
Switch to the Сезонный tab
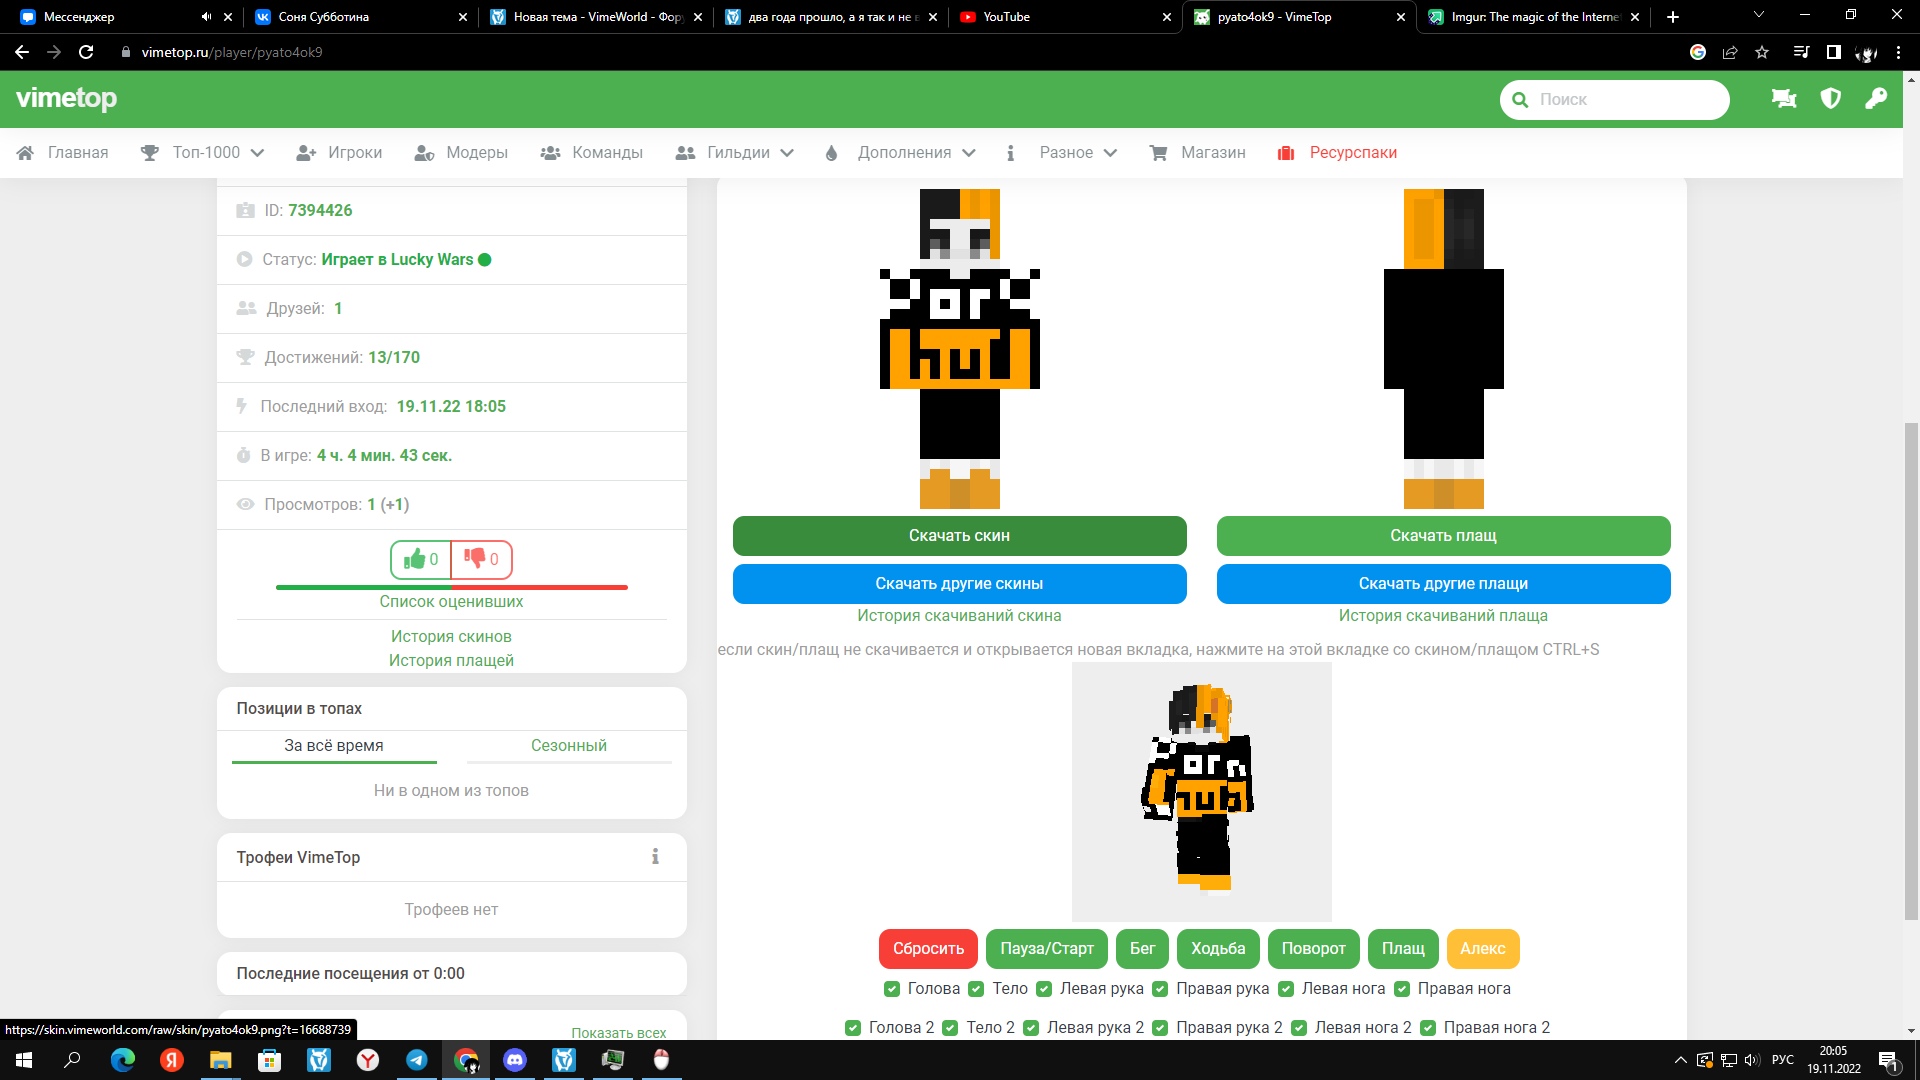[568, 745]
